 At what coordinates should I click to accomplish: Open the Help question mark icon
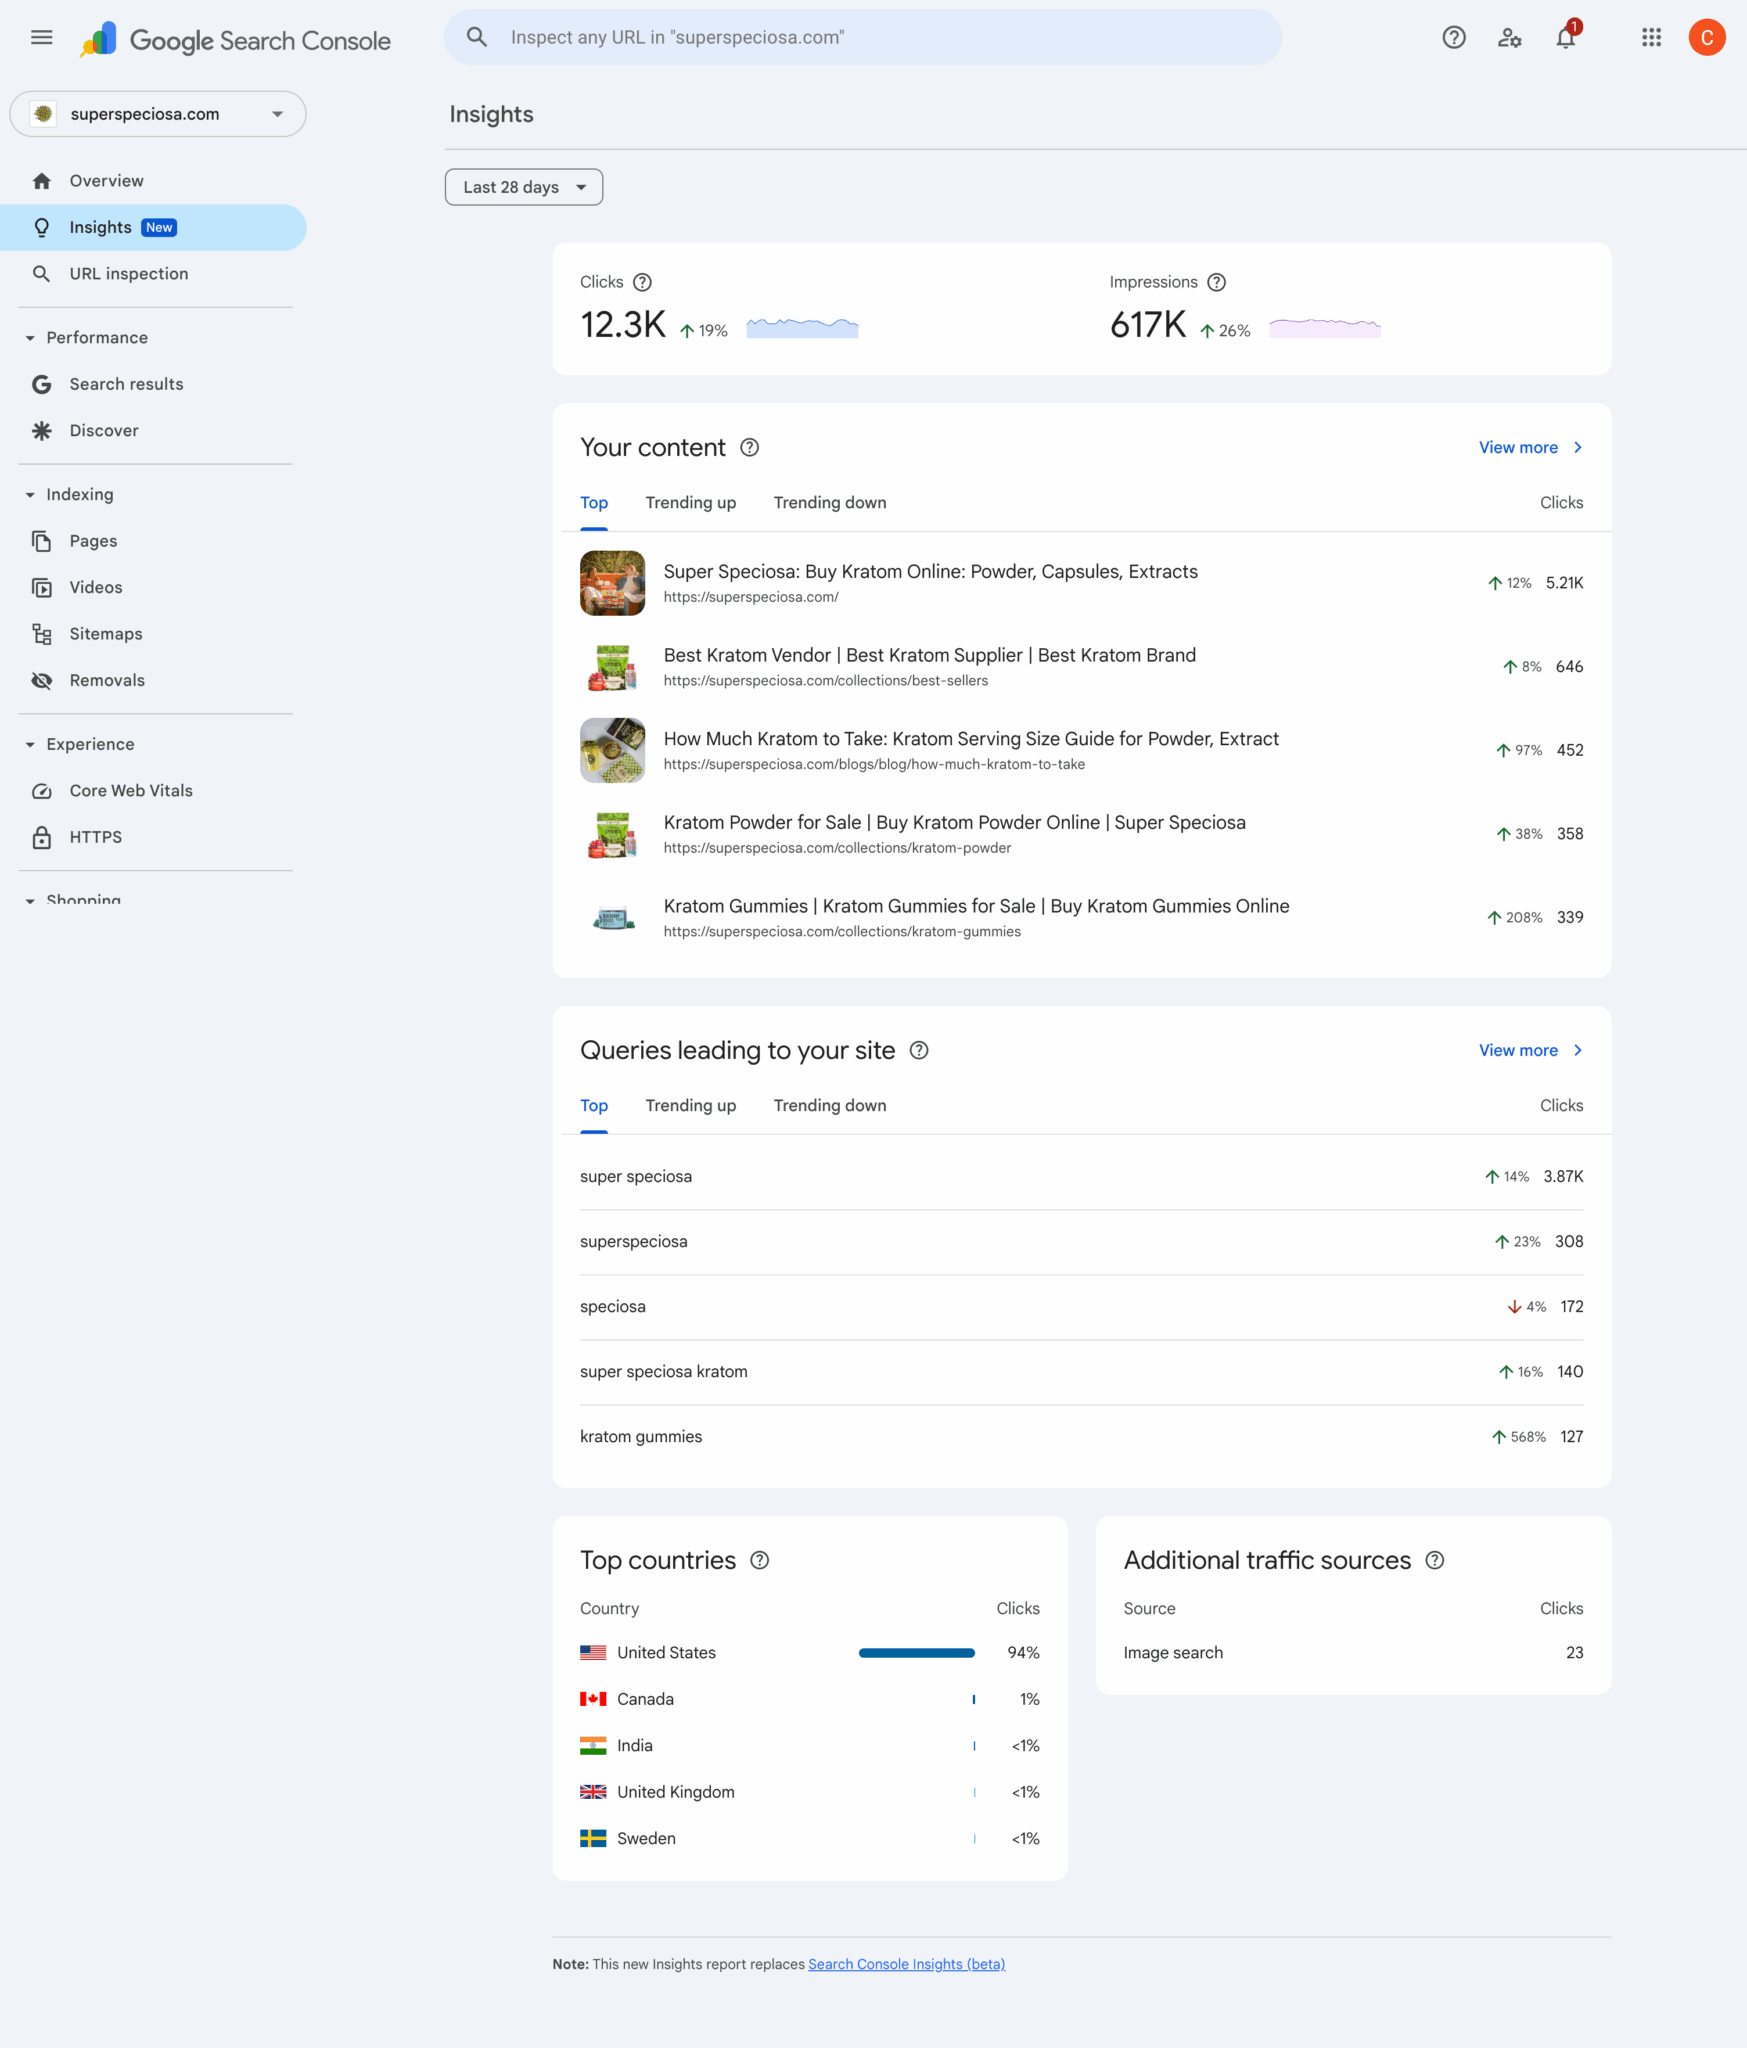(x=1454, y=38)
